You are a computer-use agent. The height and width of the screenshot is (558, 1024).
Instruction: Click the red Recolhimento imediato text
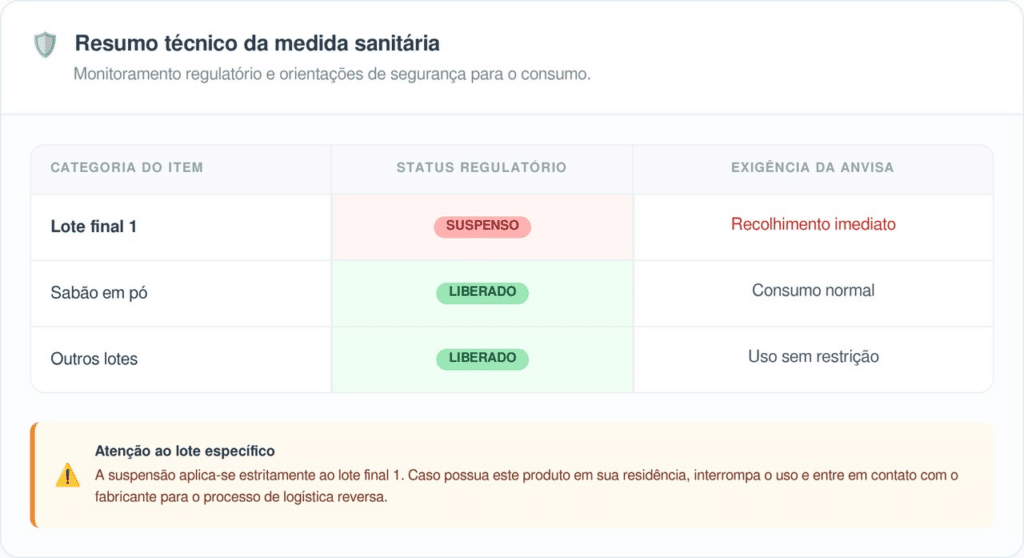(813, 224)
